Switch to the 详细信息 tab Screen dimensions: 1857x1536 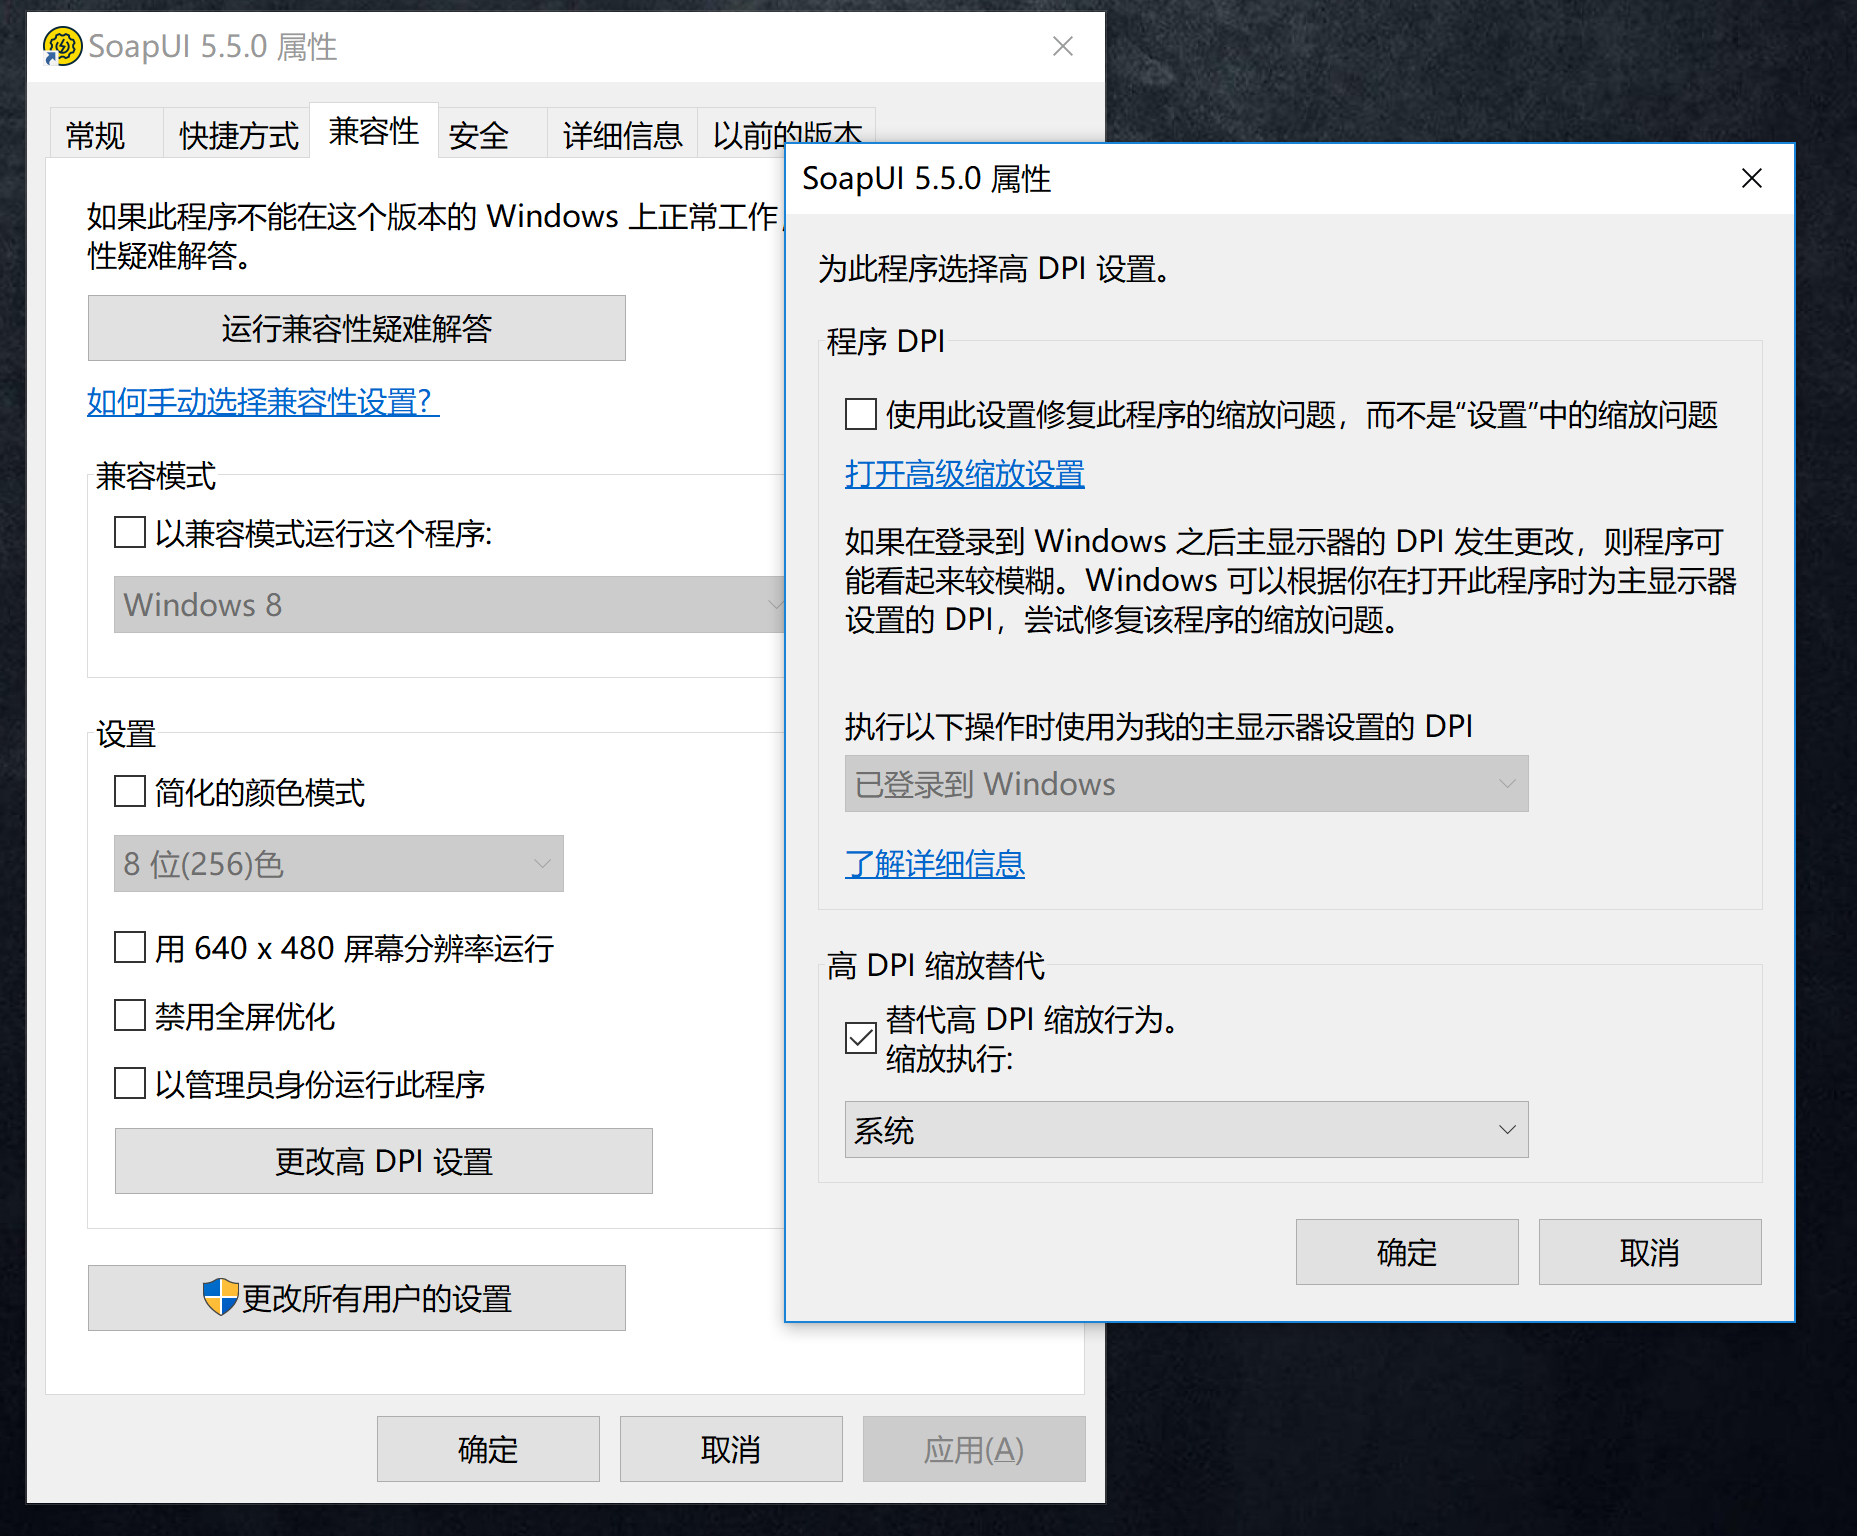pos(622,133)
